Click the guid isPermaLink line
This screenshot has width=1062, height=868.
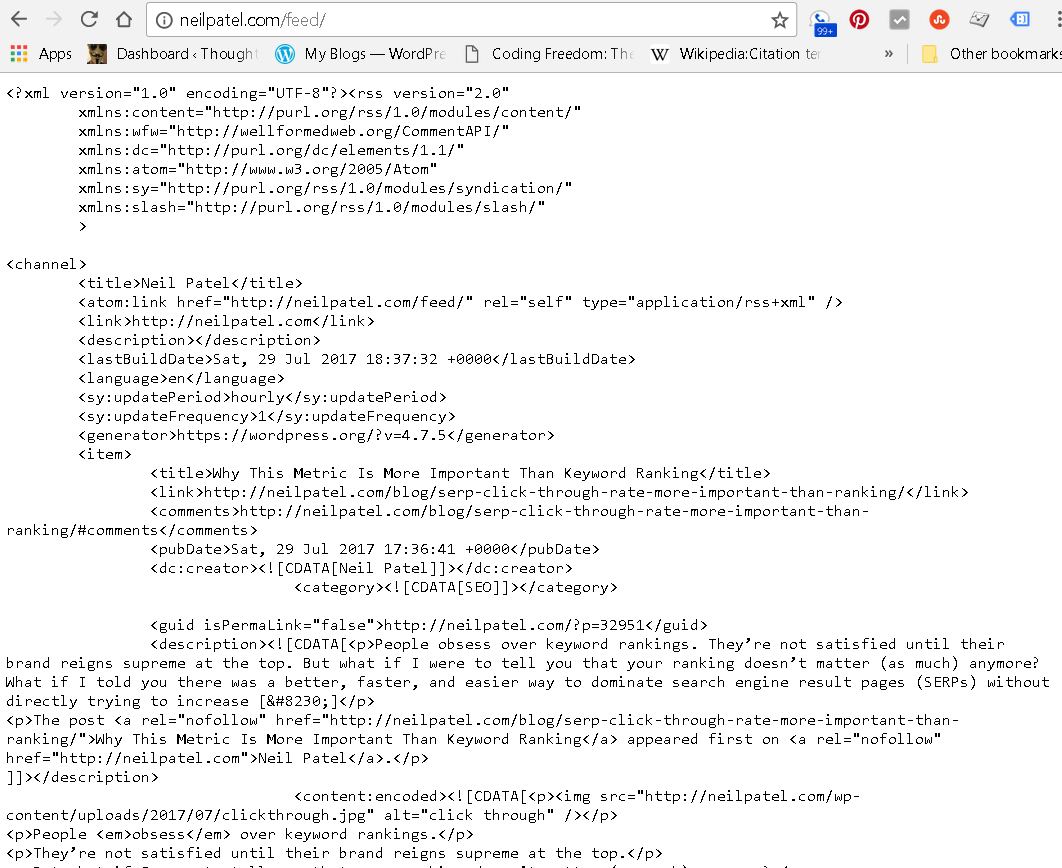[x=429, y=624]
